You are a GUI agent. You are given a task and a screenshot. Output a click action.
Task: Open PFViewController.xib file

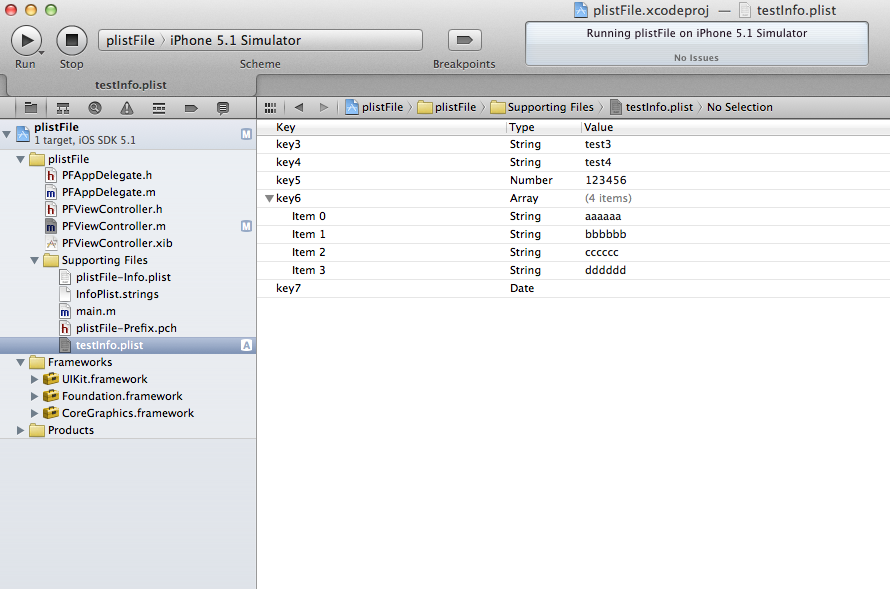[117, 243]
